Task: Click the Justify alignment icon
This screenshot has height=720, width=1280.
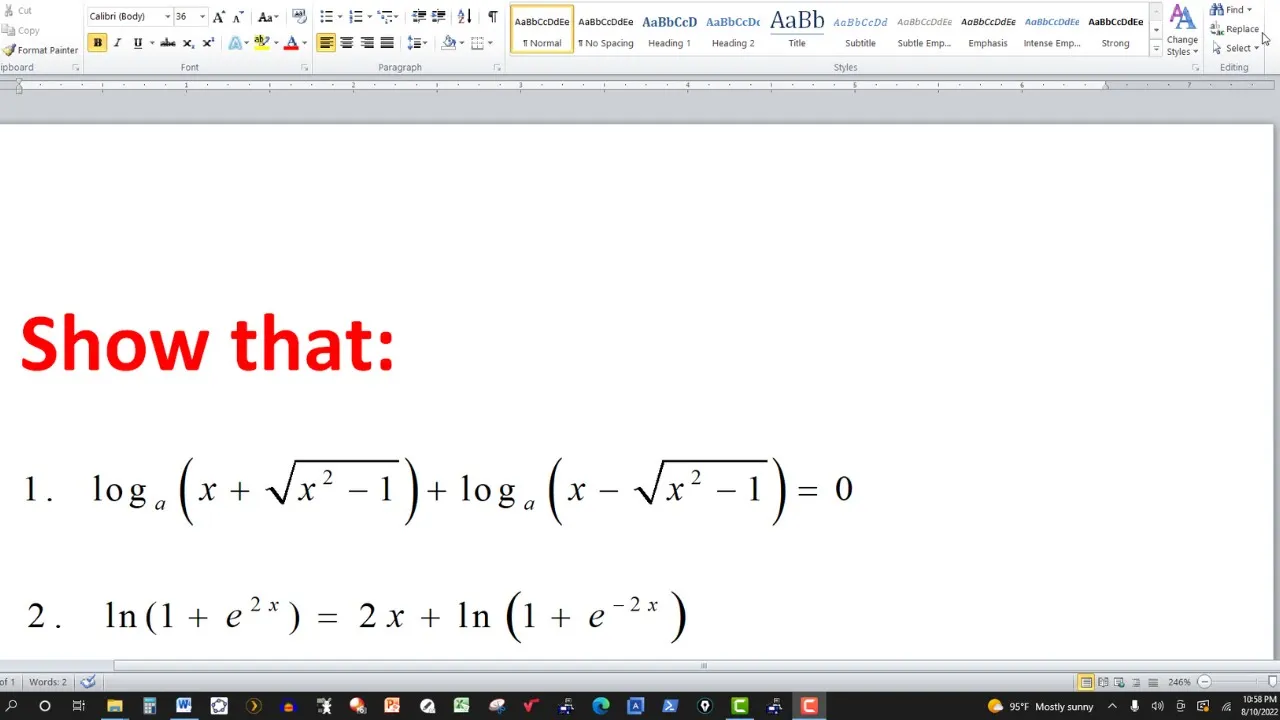Action: 387,43
